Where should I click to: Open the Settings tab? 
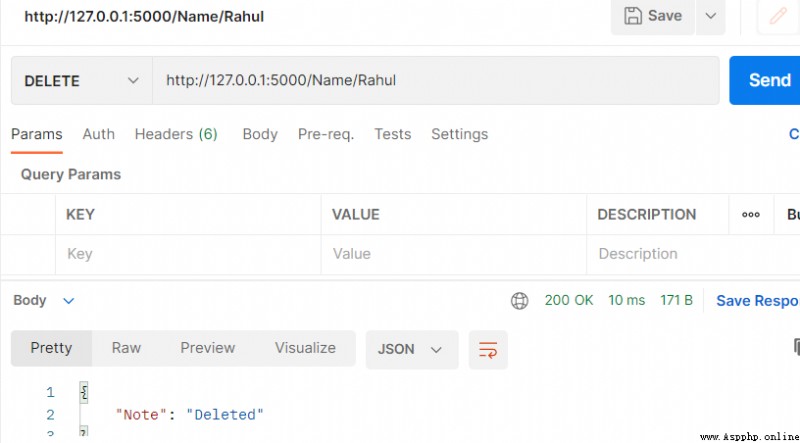(x=460, y=134)
